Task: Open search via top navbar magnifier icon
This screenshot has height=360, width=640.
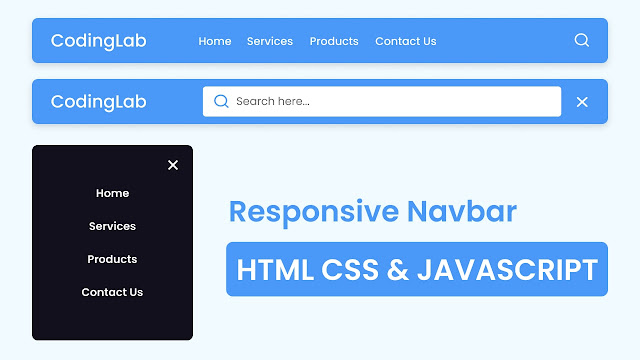Action: click(x=582, y=40)
